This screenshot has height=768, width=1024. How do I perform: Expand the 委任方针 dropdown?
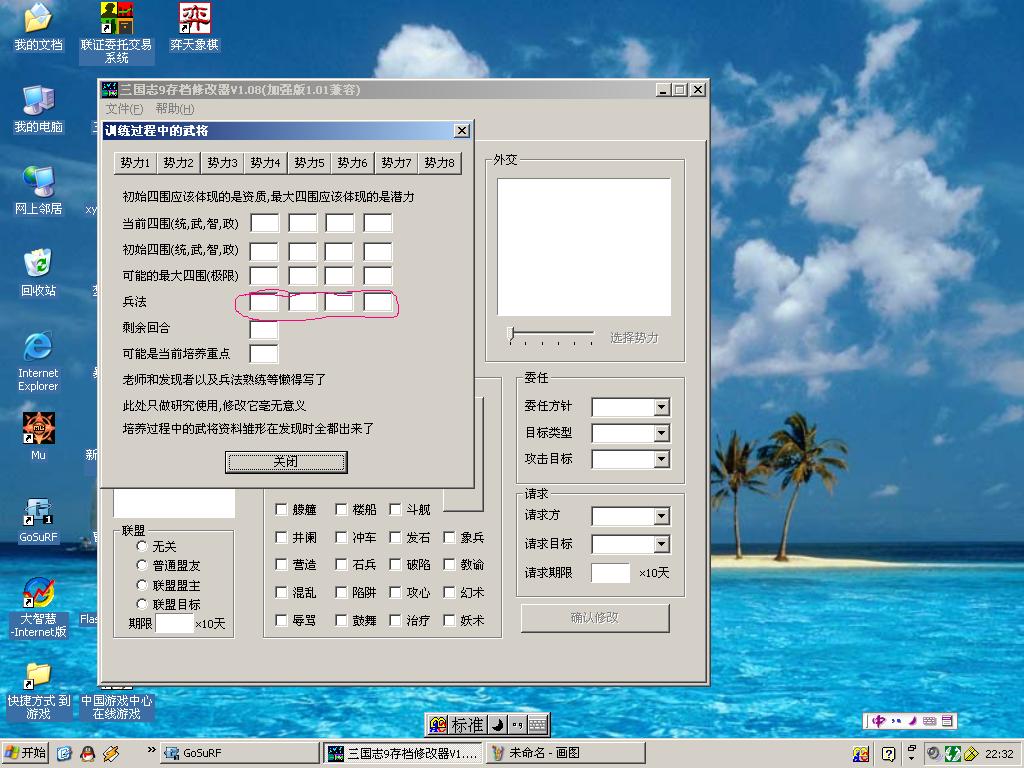coord(661,407)
